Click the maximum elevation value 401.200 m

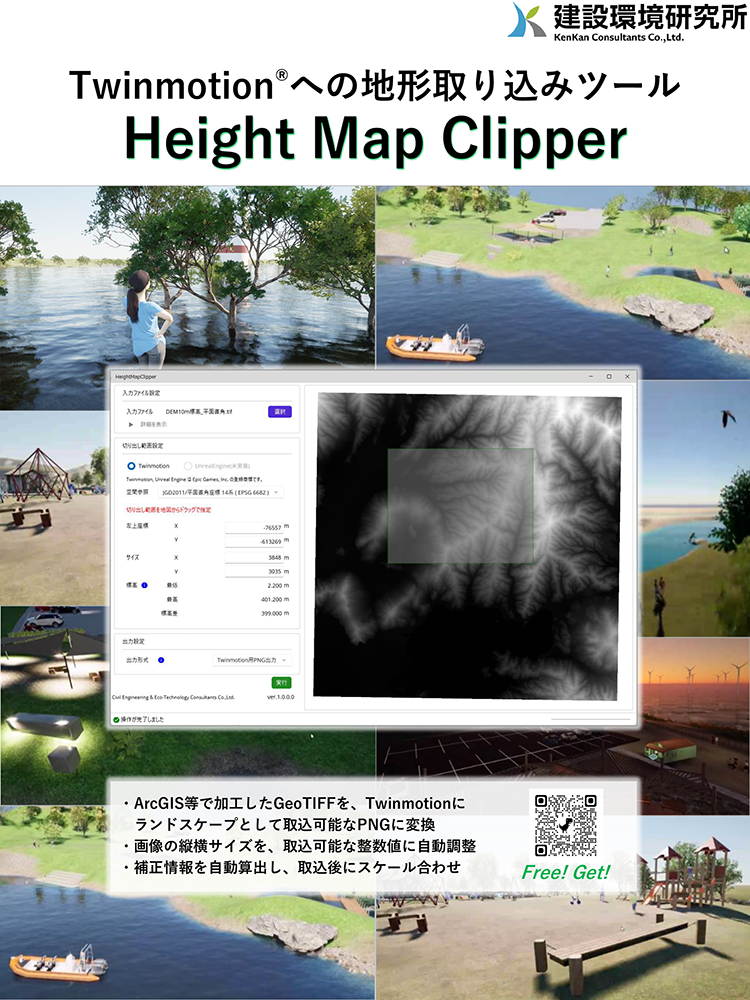click(x=275, y=599)
